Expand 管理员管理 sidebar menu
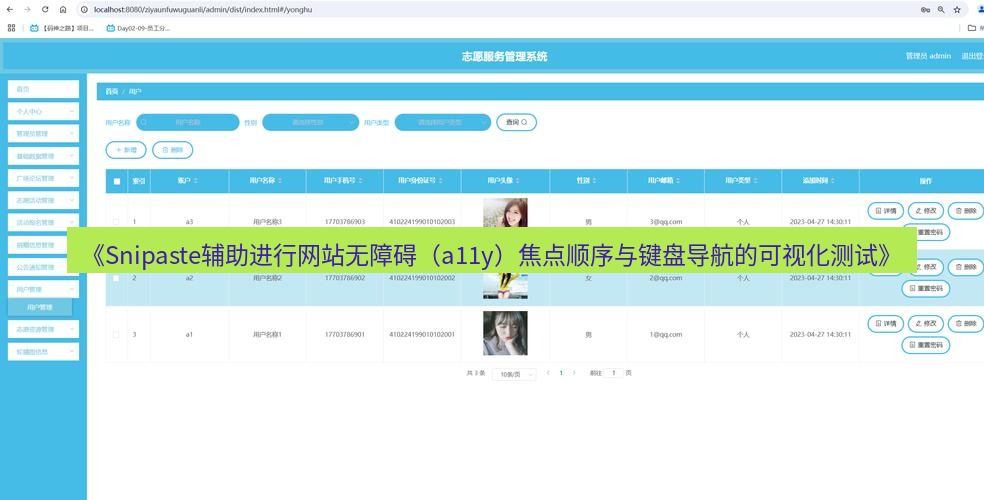 (x=43, y=134)
